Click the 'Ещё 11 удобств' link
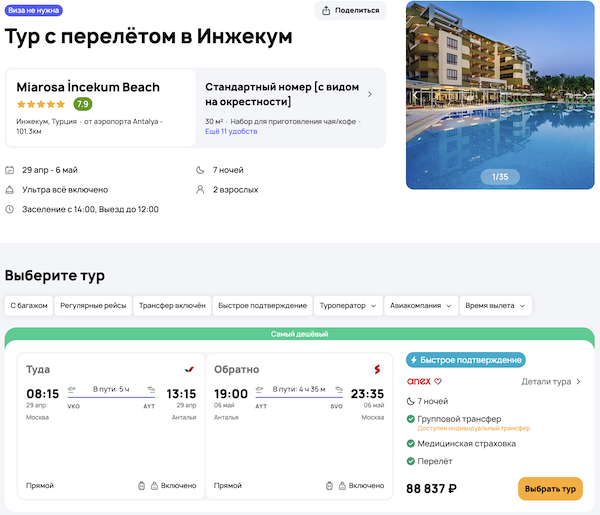The width and height of the screenshot is (600, 515). [x=229, y=131]
